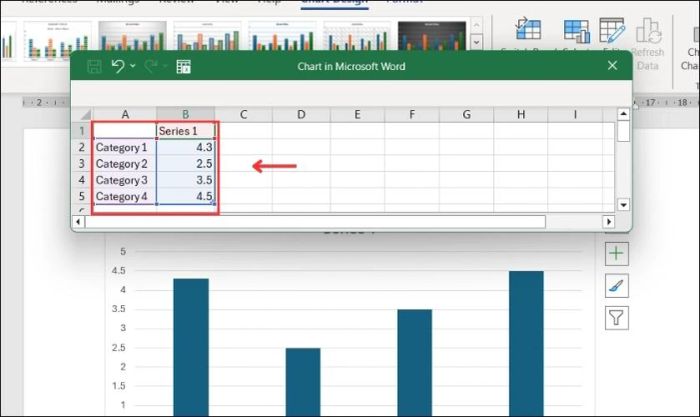This screenshot has width=700, height=417.
Task: Click the spreadsheet vertical scroll down arrow
Action: tap(623, 205)
